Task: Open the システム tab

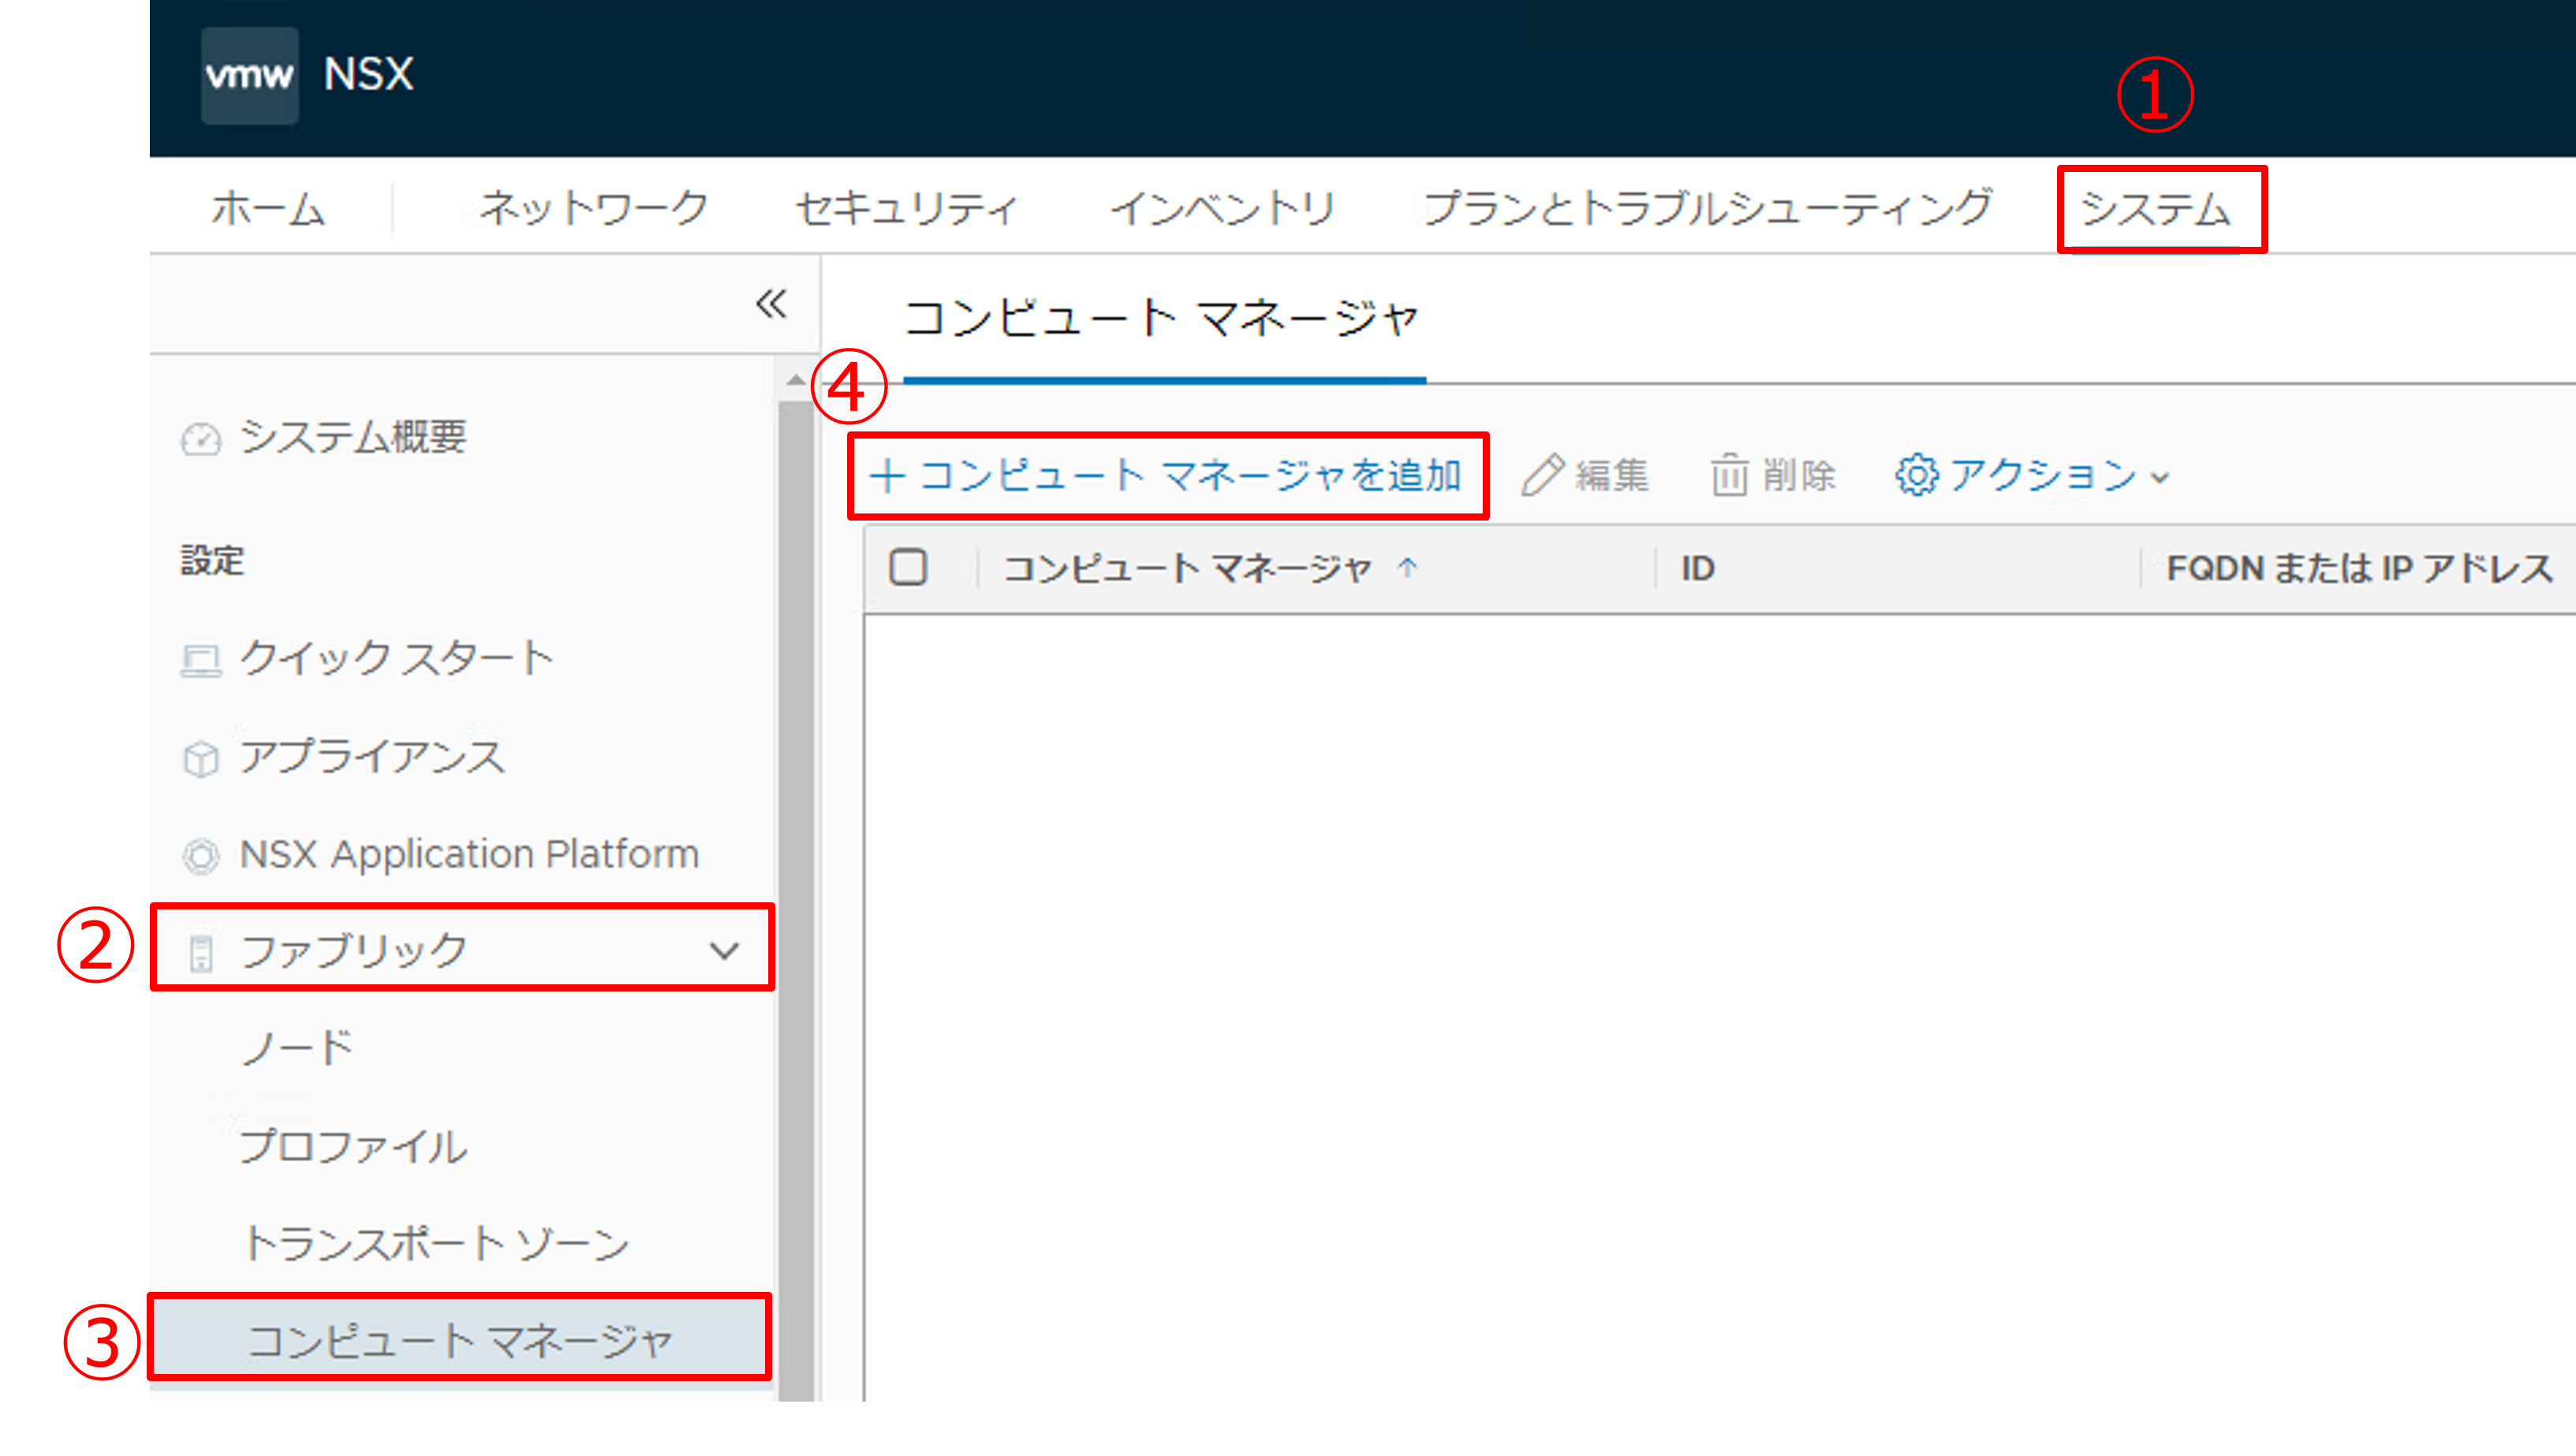Action: click(2156, 209)
